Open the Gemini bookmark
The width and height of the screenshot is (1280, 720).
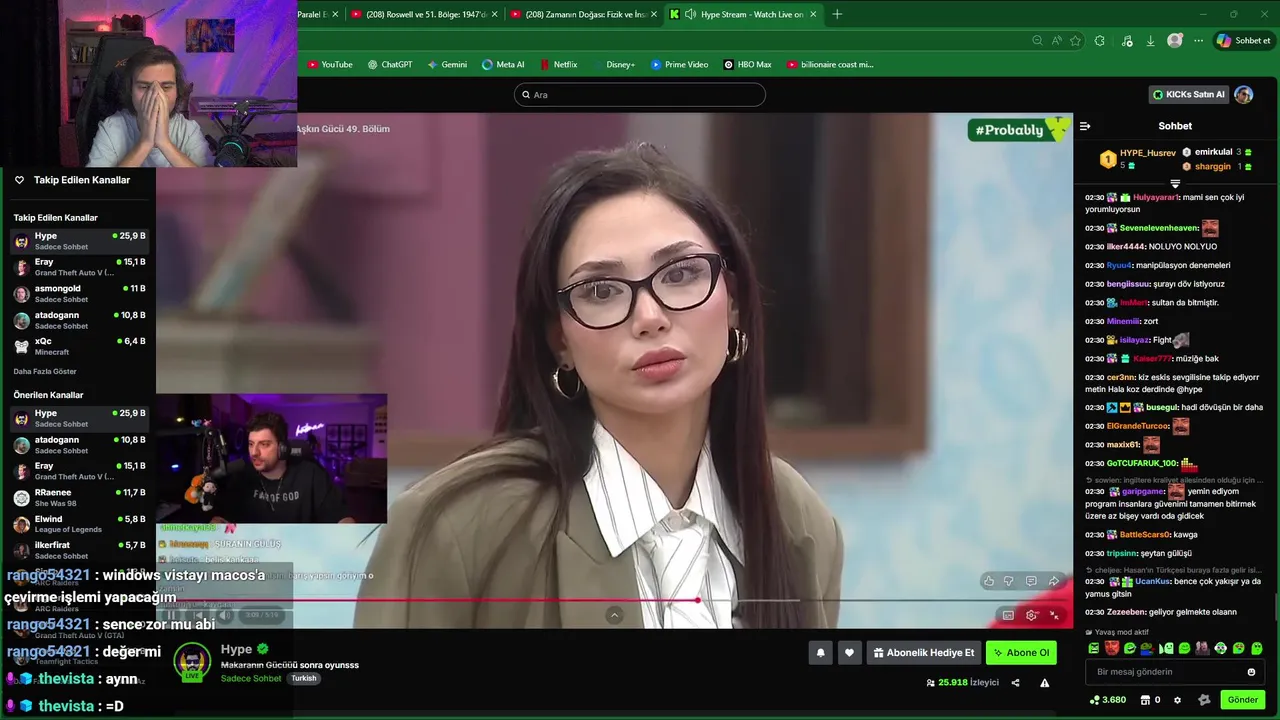point(447,64)
